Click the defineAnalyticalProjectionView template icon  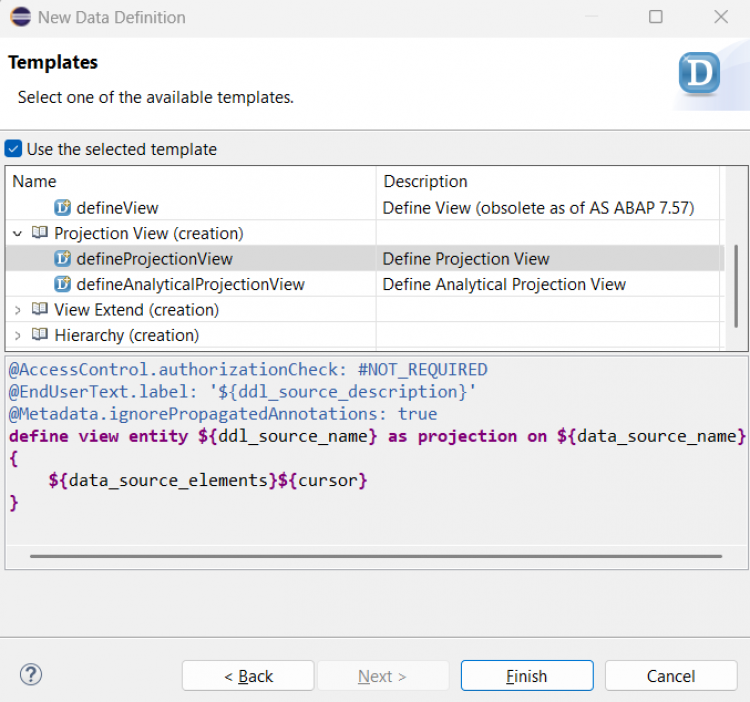pyautogui.click(x=62, y=284)
